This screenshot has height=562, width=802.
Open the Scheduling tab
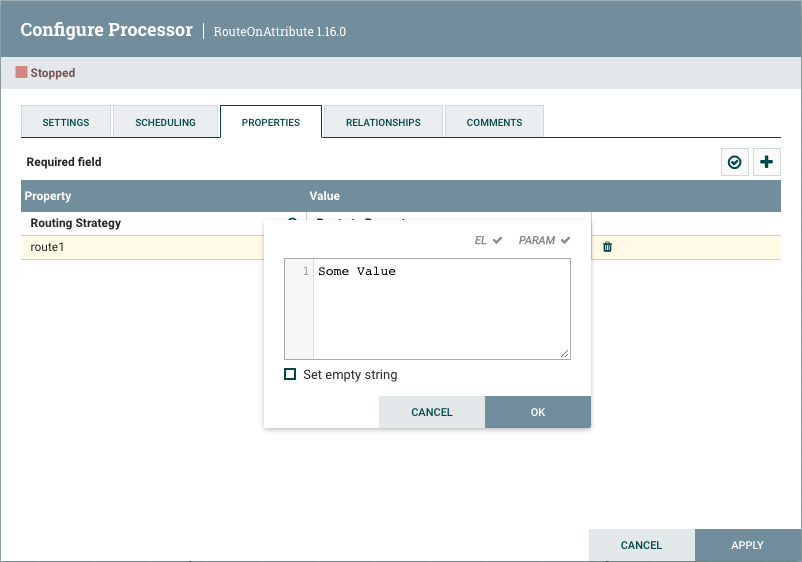pos(166,122)
